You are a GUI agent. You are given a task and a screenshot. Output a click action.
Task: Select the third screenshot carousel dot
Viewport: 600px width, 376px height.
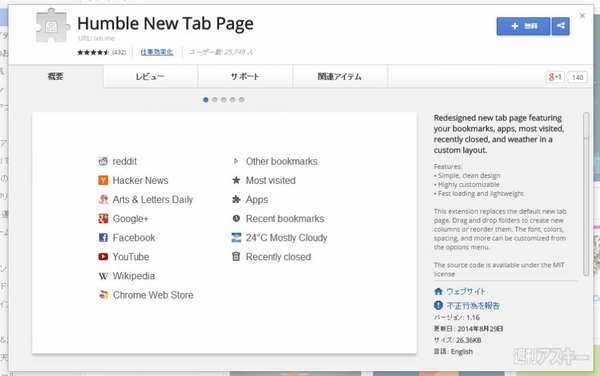pos(223,100)
